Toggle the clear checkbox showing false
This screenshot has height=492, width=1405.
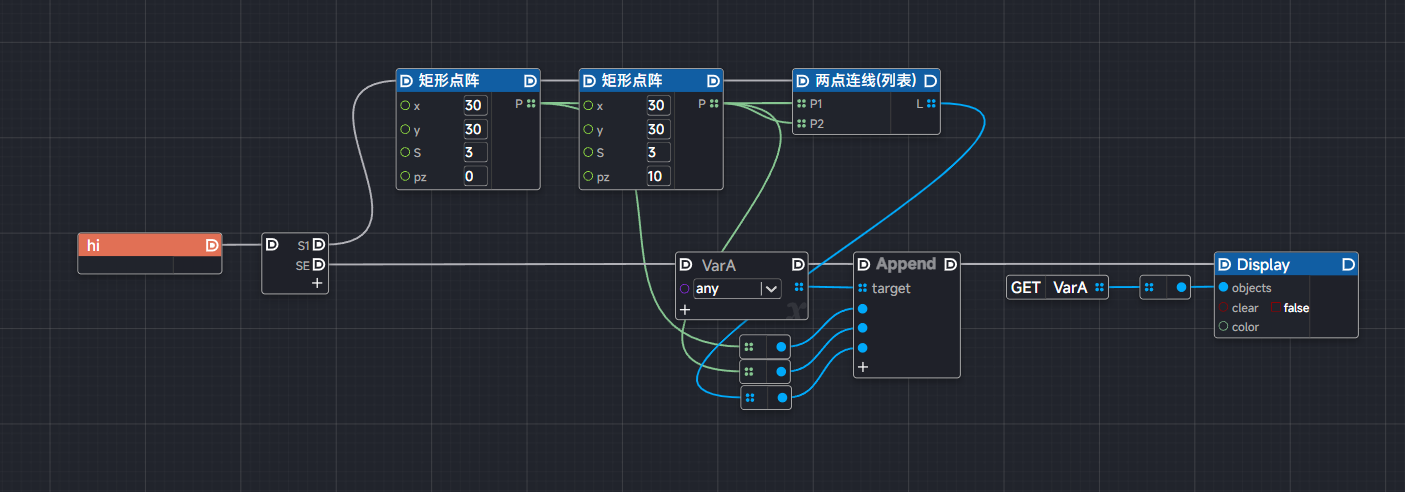click(1277, 308)
